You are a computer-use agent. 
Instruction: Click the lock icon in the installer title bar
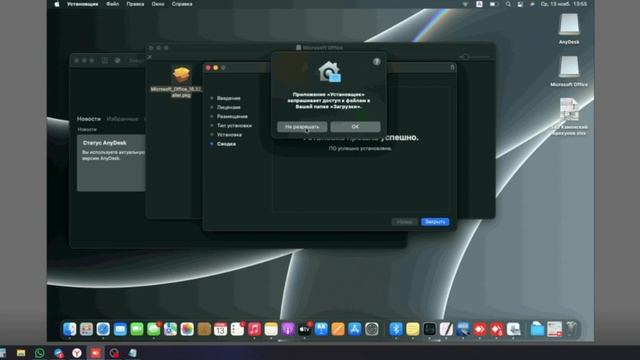pyautogui.click(x=452, y=67)
